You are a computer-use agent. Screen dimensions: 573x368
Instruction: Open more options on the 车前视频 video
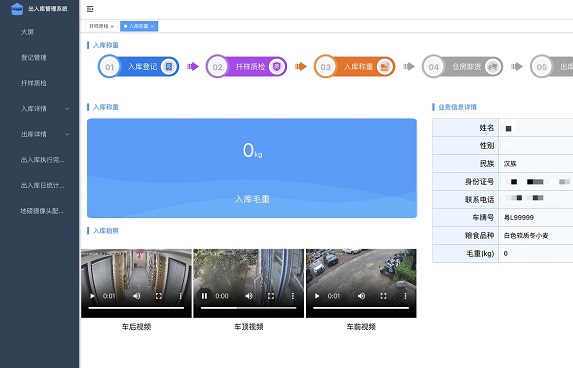(x=405, y=296)
